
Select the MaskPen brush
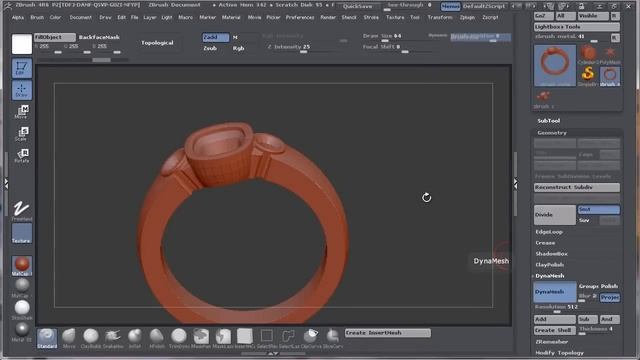[201, 338]
